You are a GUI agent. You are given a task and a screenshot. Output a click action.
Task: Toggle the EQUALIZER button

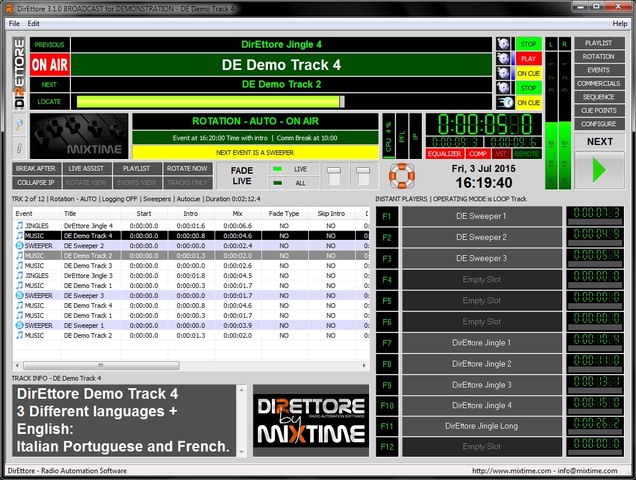click(x=445, y=154)
